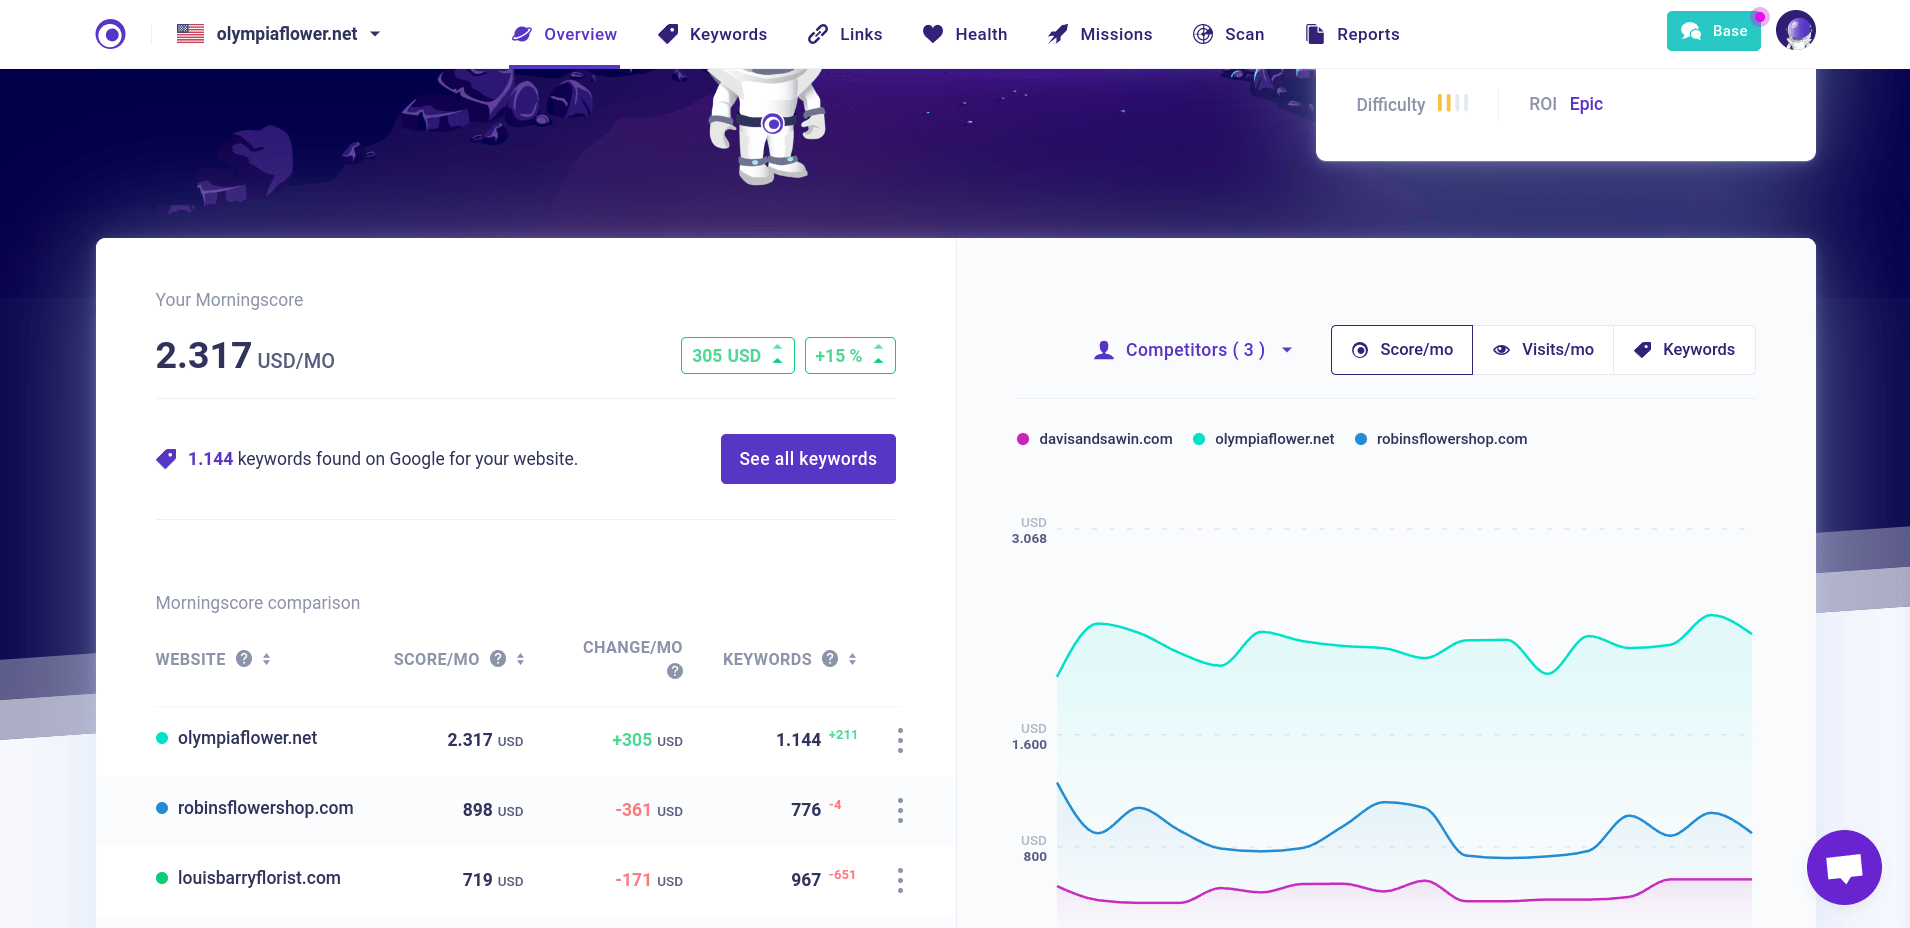
Task: Switch chart to Score/mo view
Action: click(x=1401, y=350)
